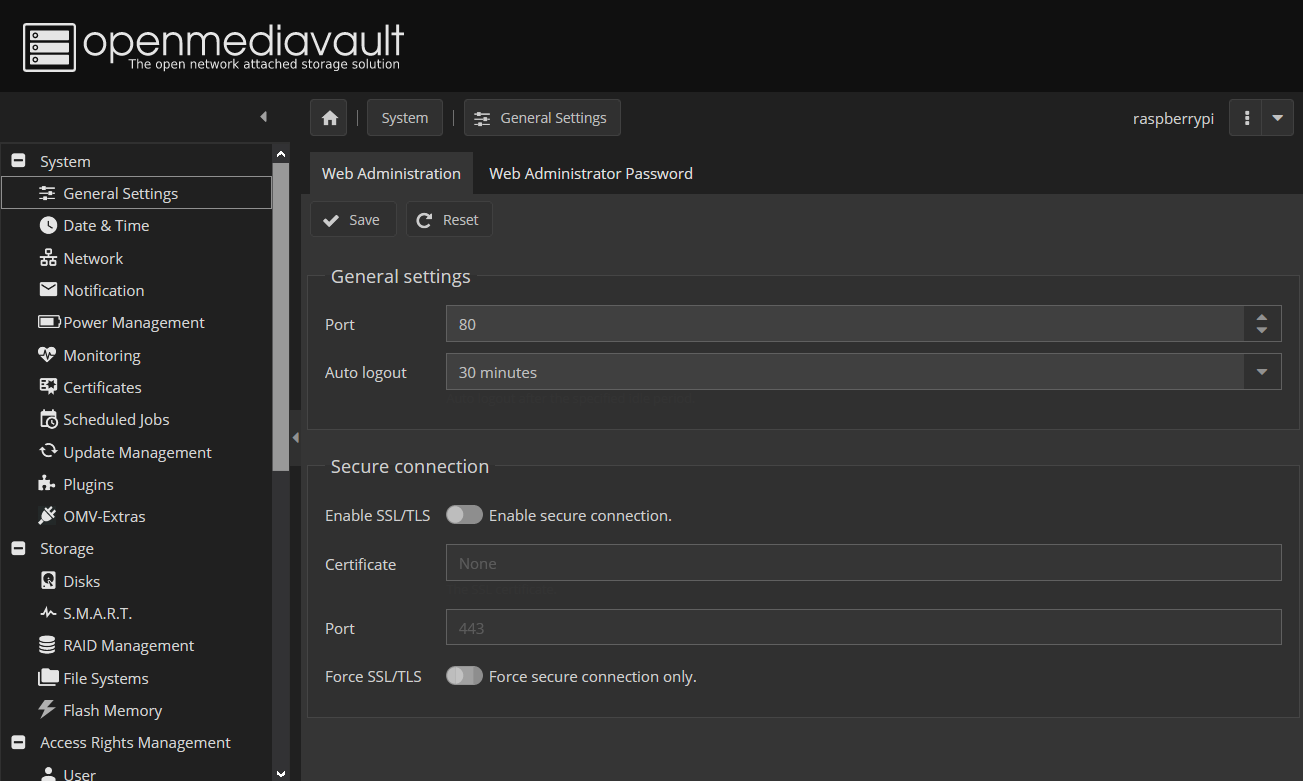Open Power Management page
Viewport: 1303px width, 781px height.
click(x=136, y=322)
